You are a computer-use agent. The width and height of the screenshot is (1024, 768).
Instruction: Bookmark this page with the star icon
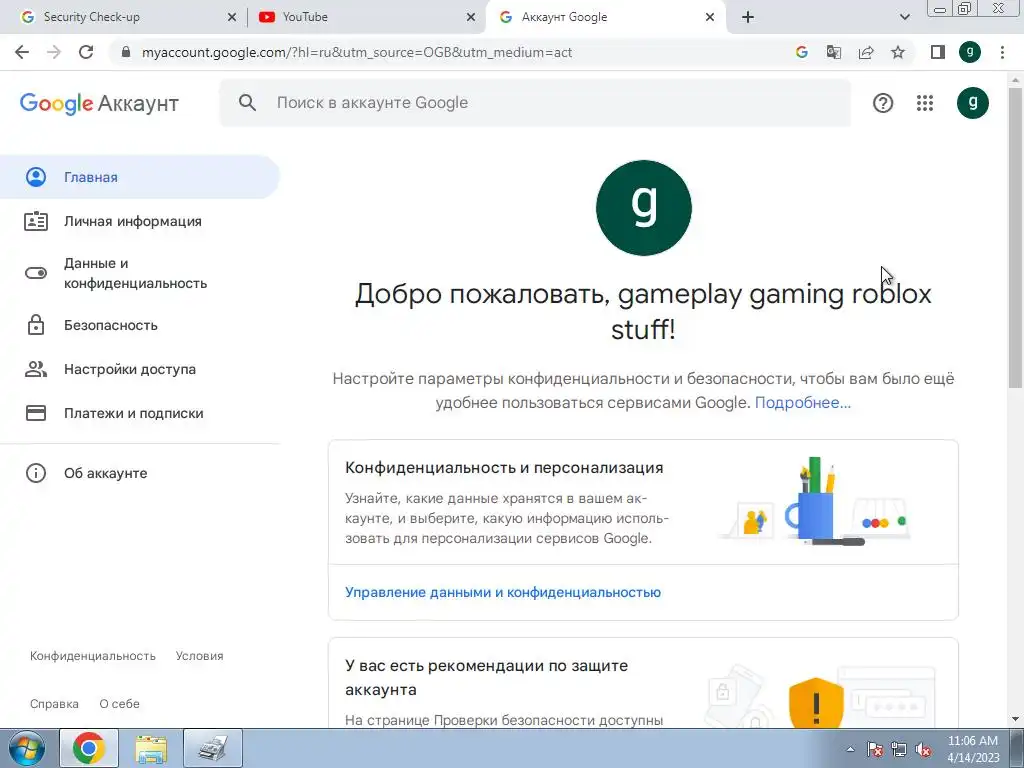coord(898,52)
